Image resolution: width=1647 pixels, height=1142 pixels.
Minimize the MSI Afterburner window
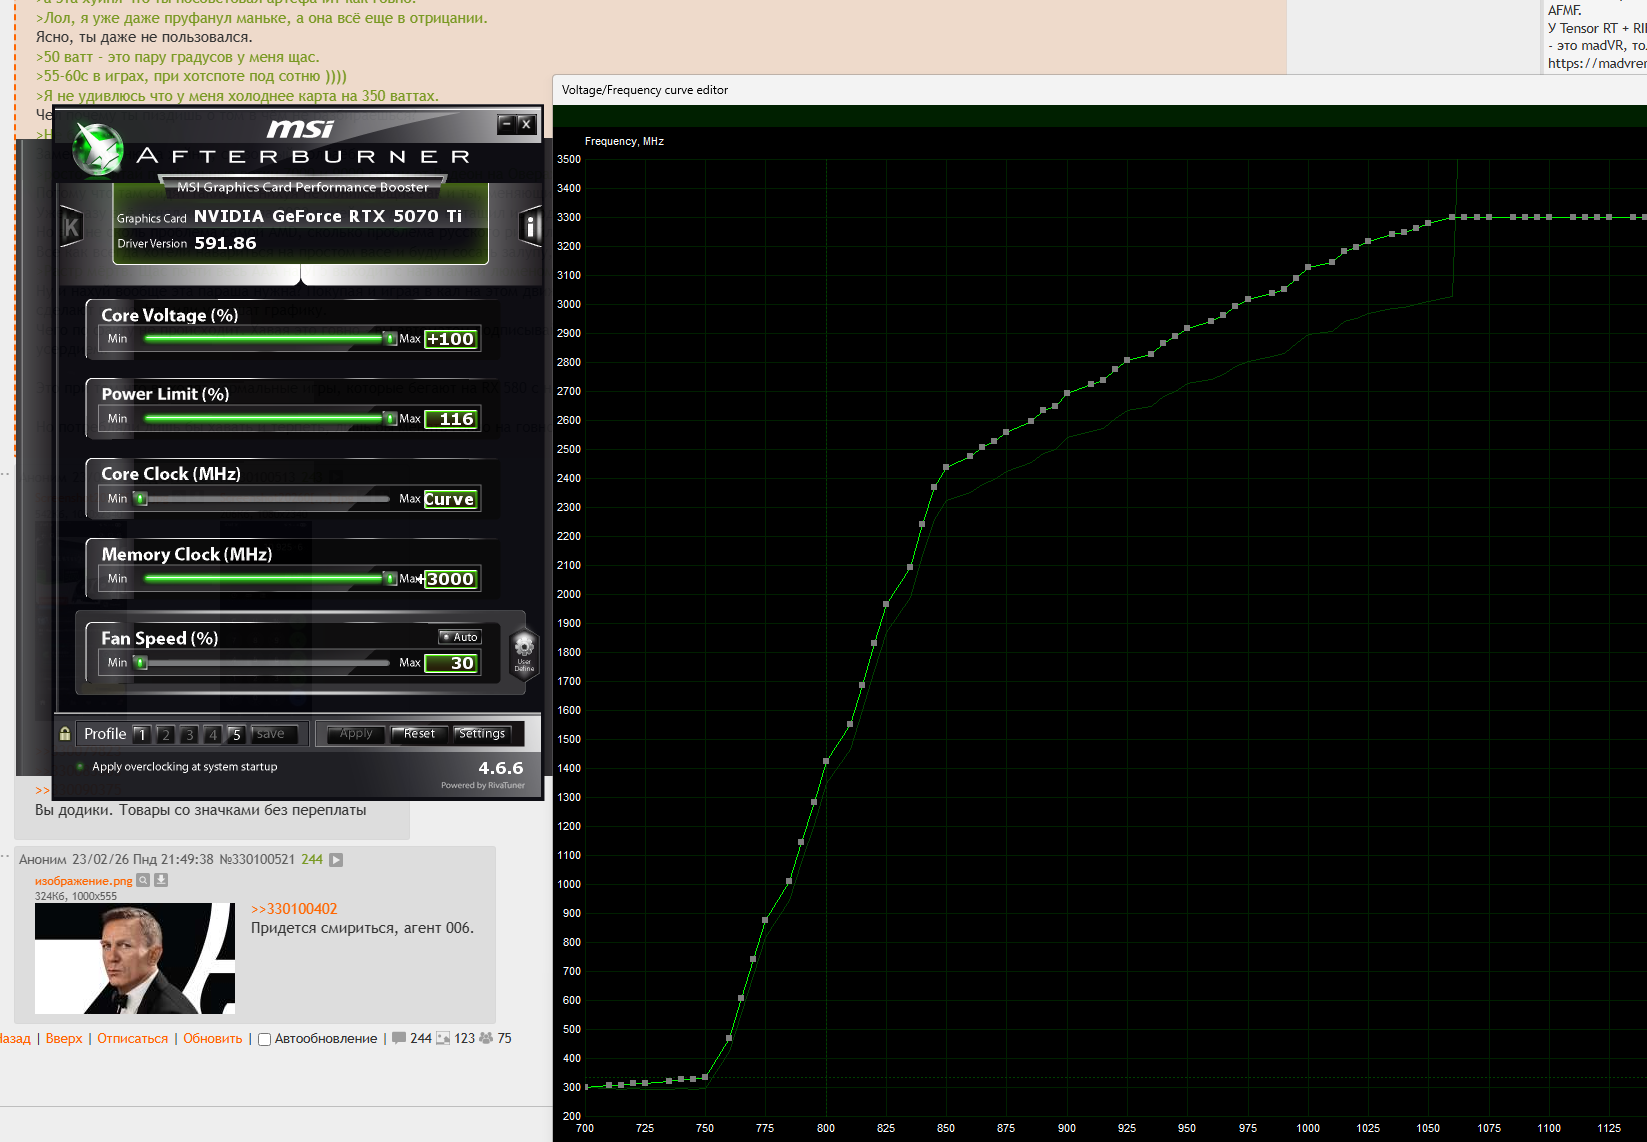click(x=507, y=124)
